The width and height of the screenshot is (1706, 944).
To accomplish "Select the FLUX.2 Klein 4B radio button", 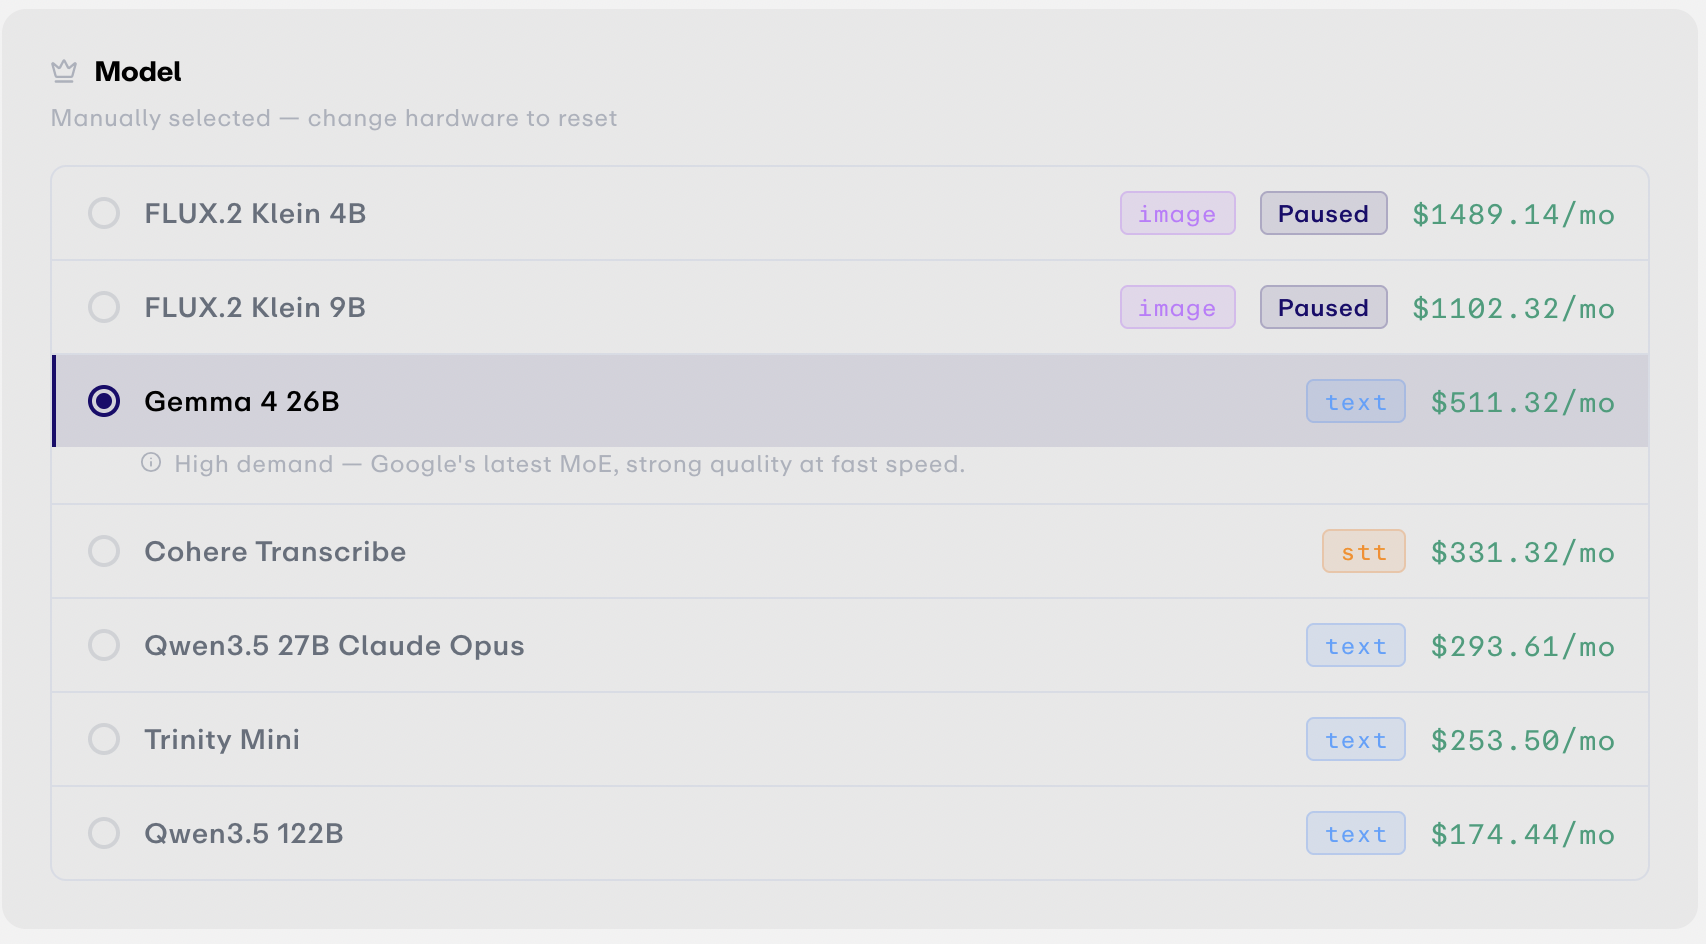I will [104, 213].
